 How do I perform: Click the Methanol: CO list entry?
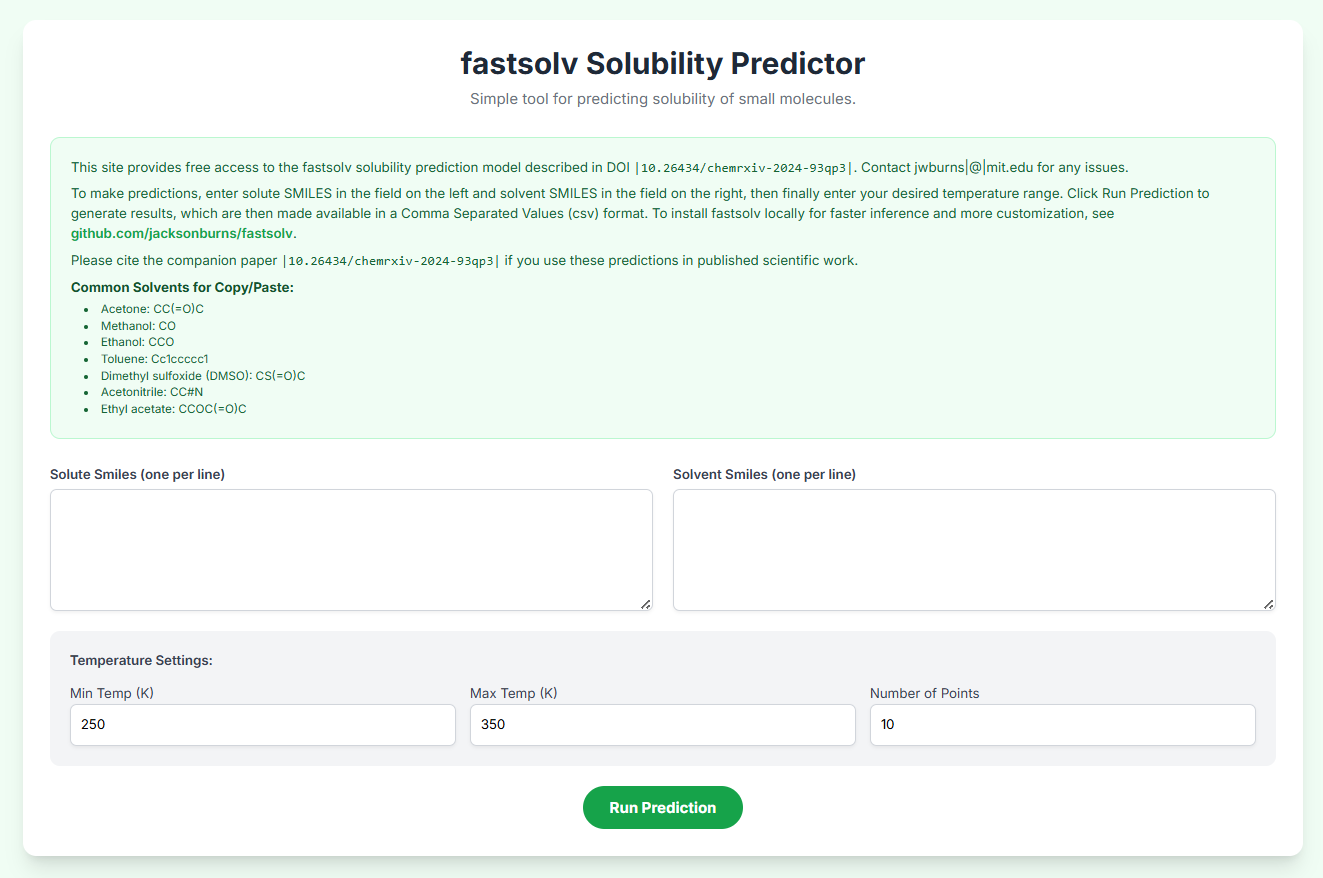tap(138, 326)
